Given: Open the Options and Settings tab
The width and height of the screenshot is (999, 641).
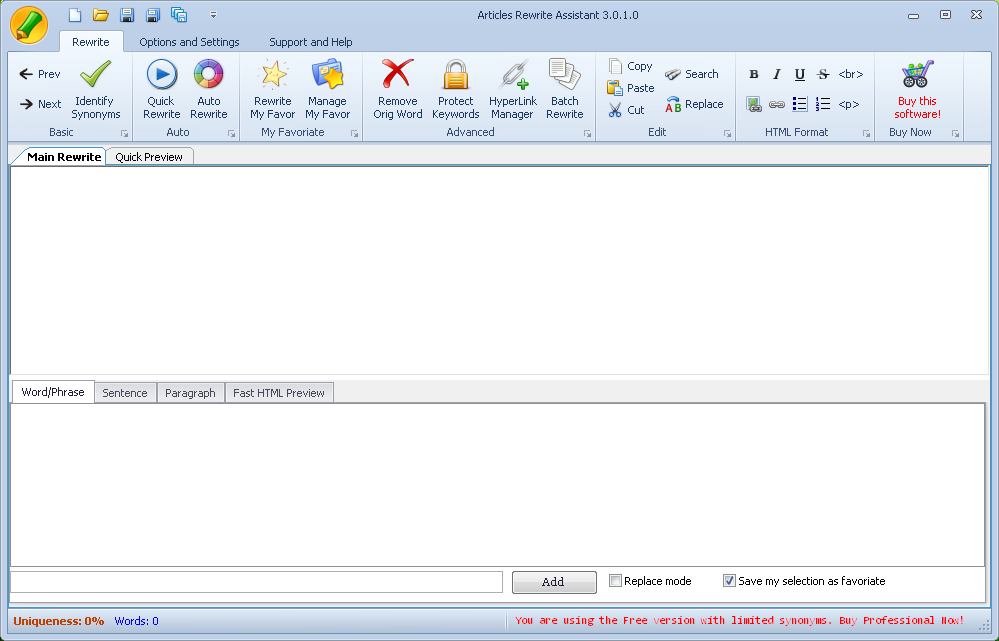Looking at the screenshot, I should [x=189, y=42].
